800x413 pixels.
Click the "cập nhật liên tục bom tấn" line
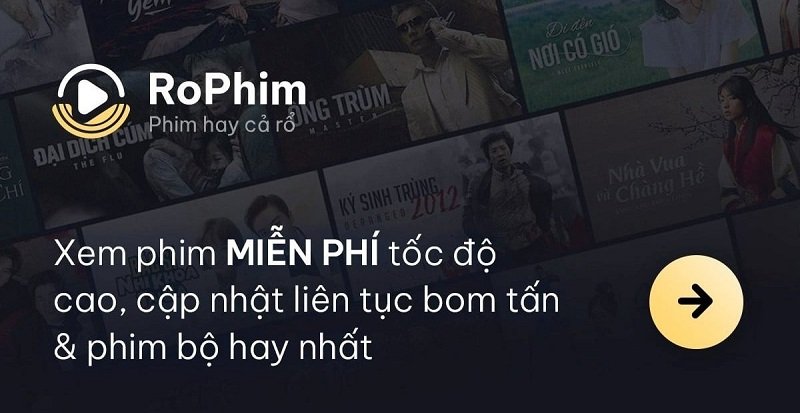coord(348,303)
